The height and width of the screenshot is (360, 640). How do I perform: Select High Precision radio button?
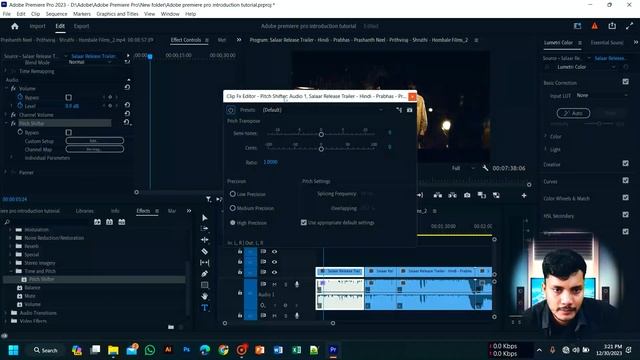pos(233,223)
